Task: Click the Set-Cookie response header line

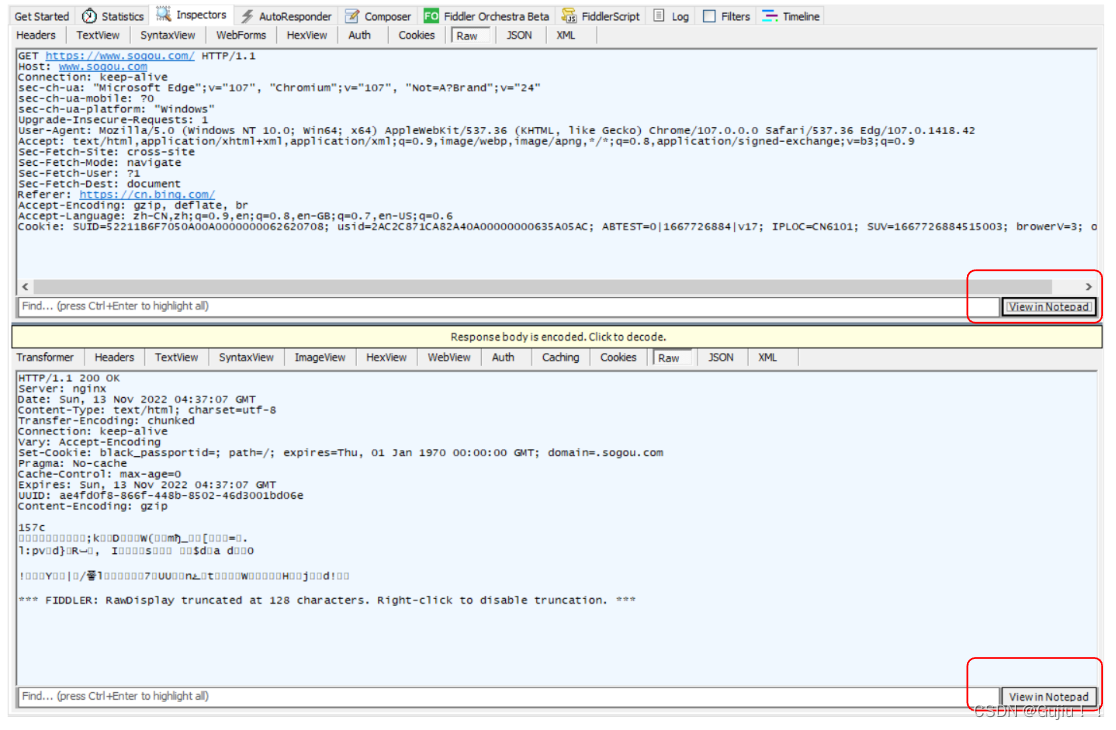Action: tap(340, 453)
